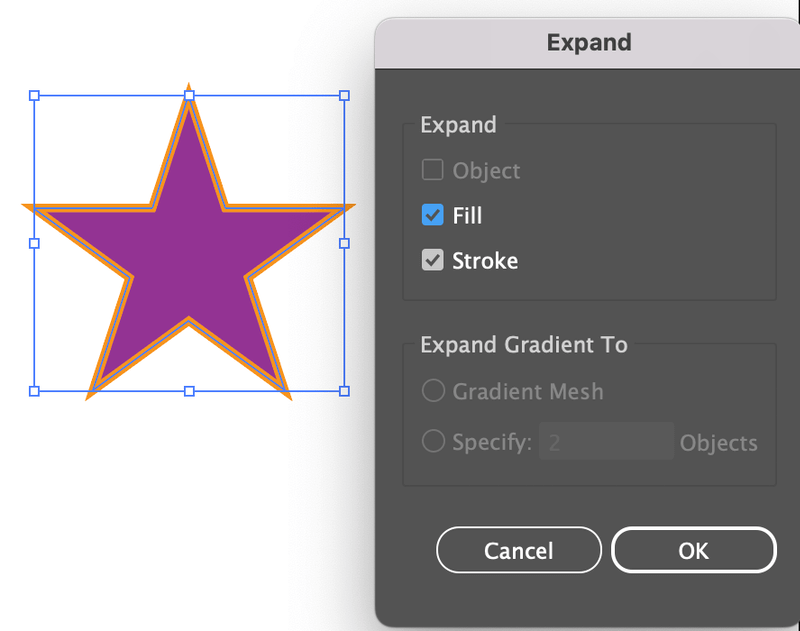Image resolution: width=800 pixels, height=631 pixels.
Task: Click the Expand dialog title bar
Action: (x=587, y=43)
